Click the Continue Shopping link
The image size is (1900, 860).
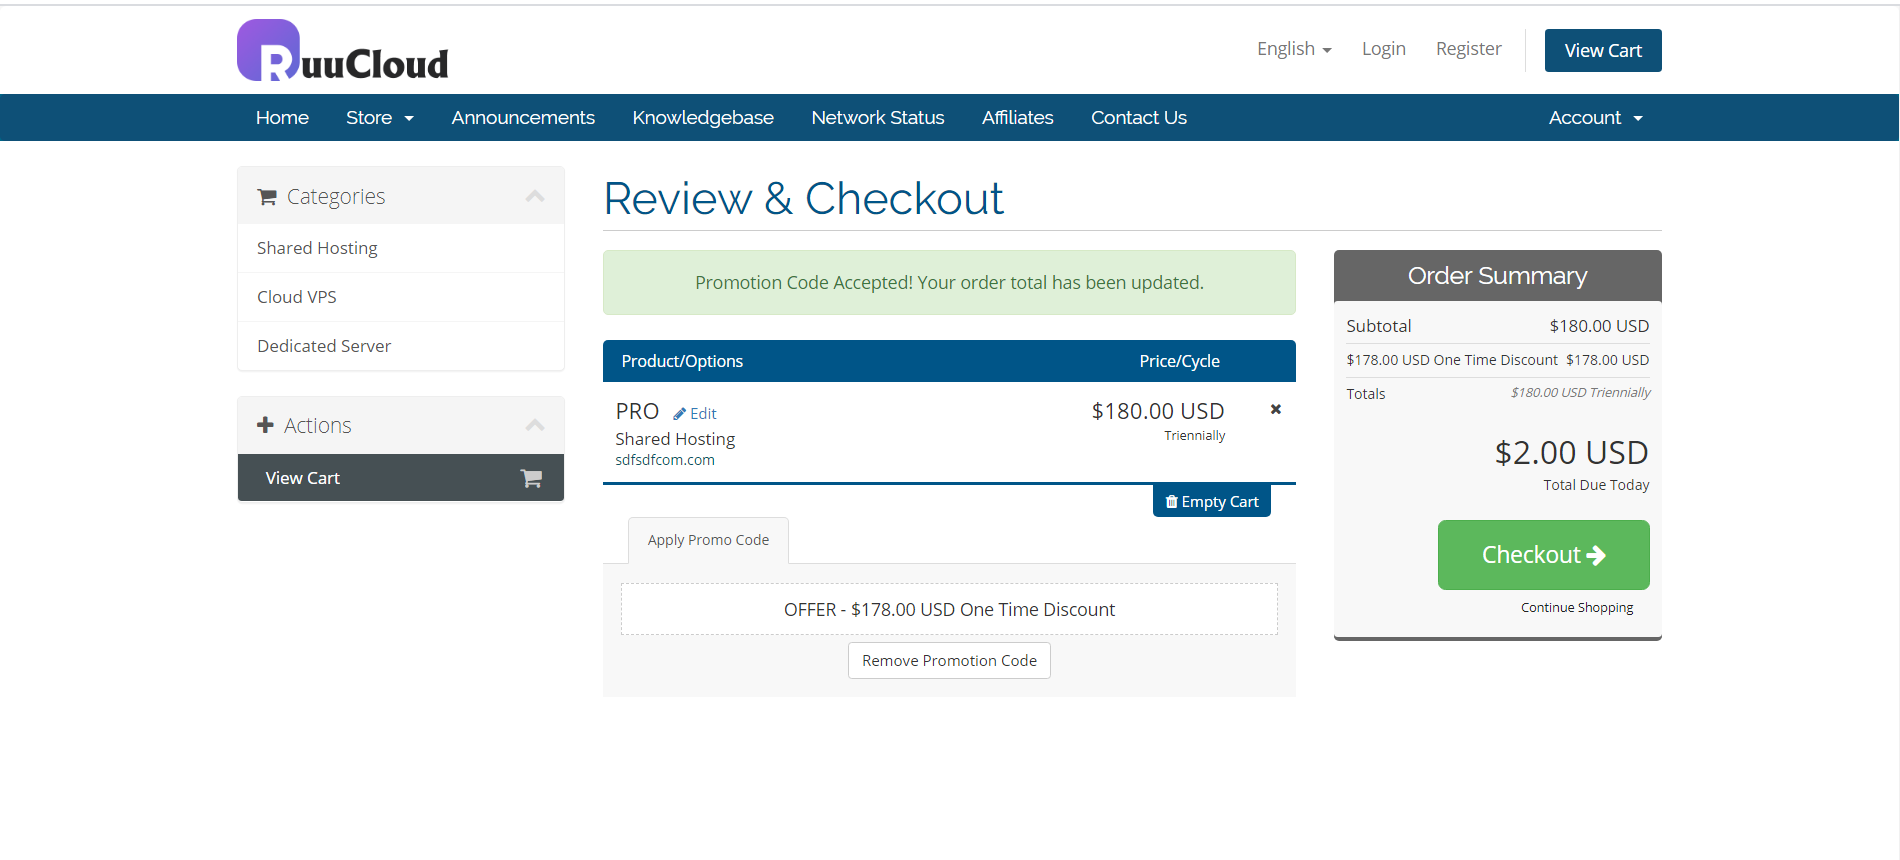click(1576, 608)
